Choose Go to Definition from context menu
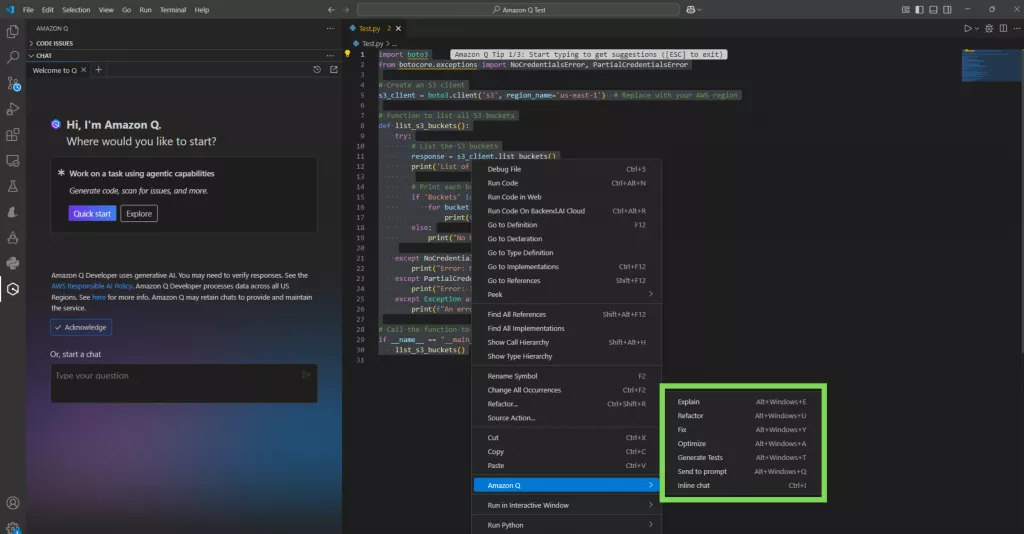The height and width of the screenshot is (534, 1024). click(x=512, y=225)
